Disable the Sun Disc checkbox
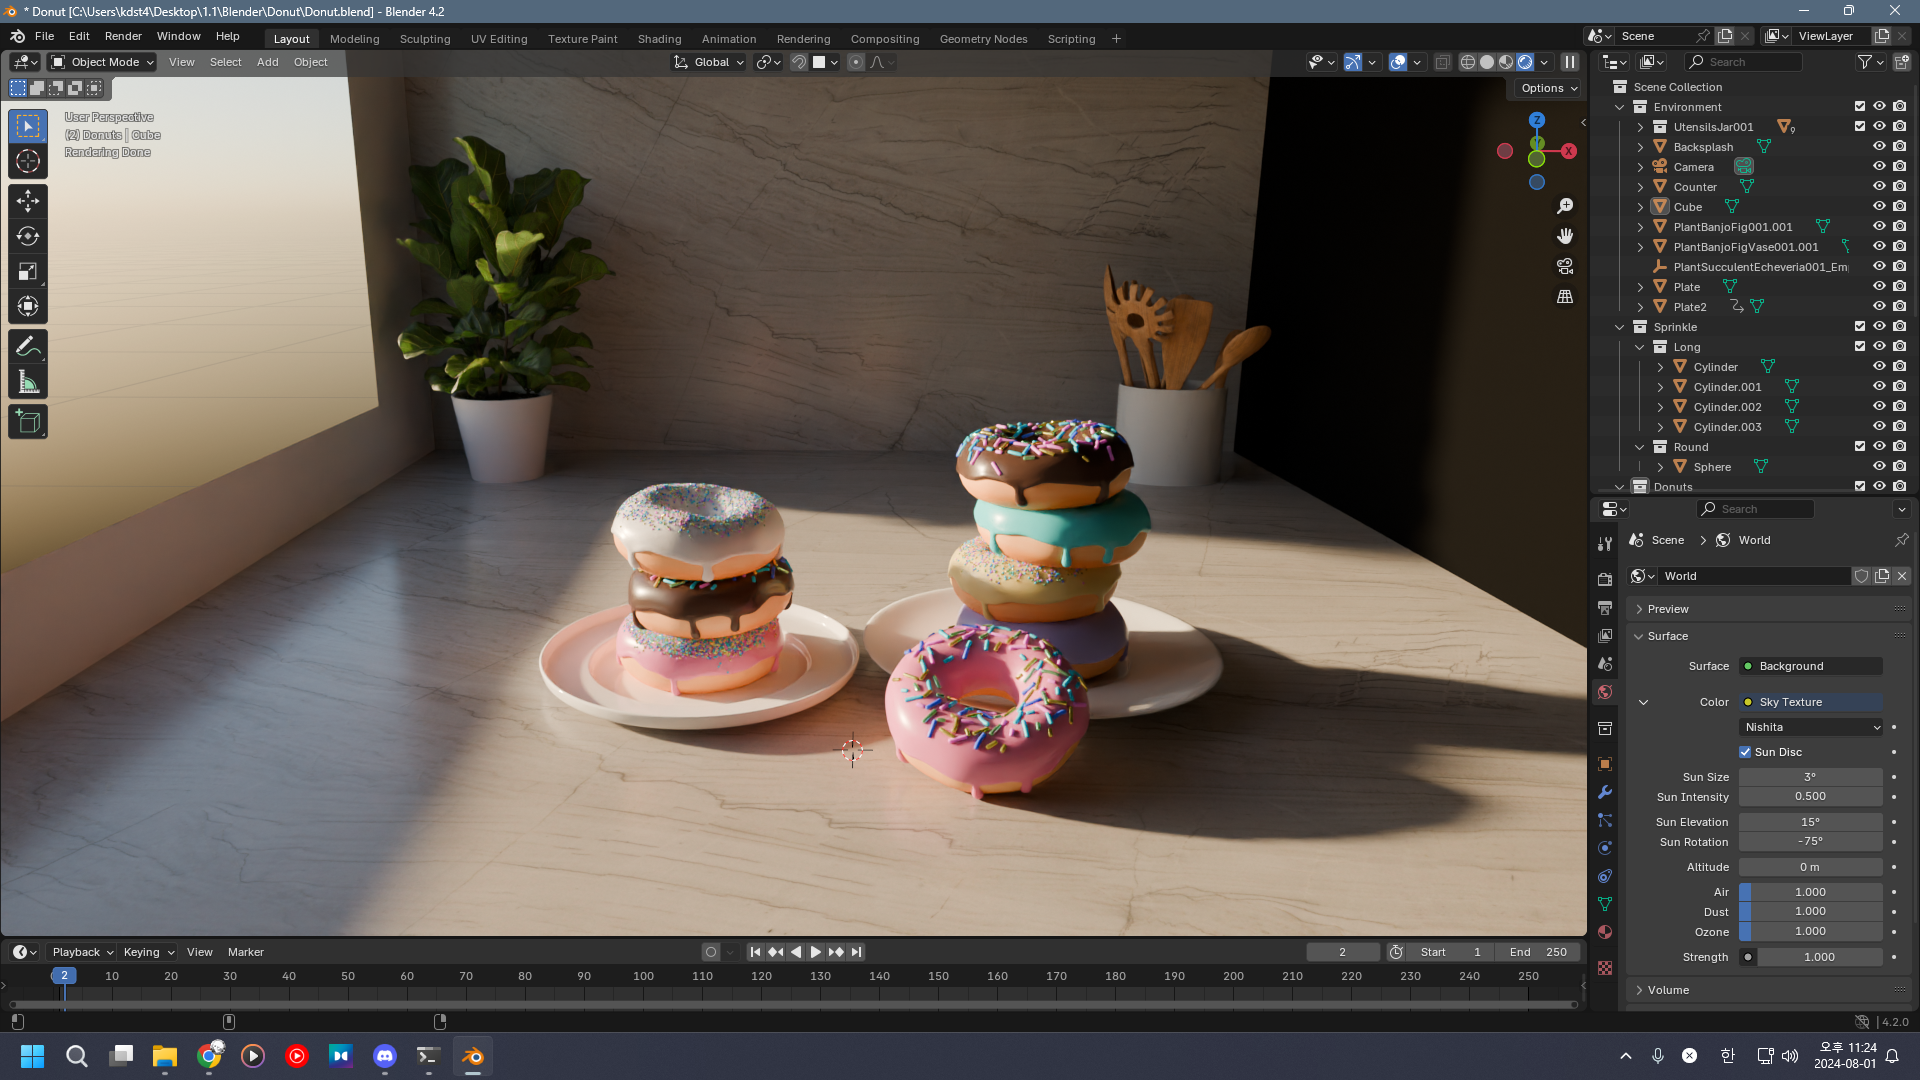 [1745, 752]
